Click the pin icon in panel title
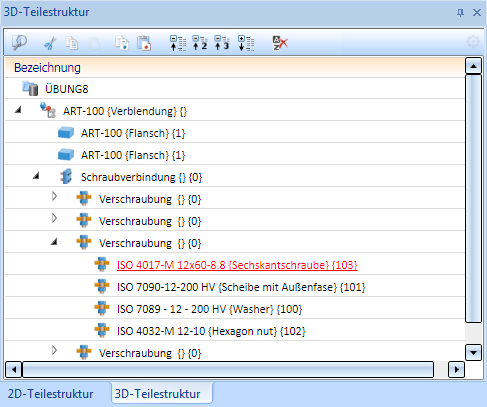487x407 pixels. [460, 13]
